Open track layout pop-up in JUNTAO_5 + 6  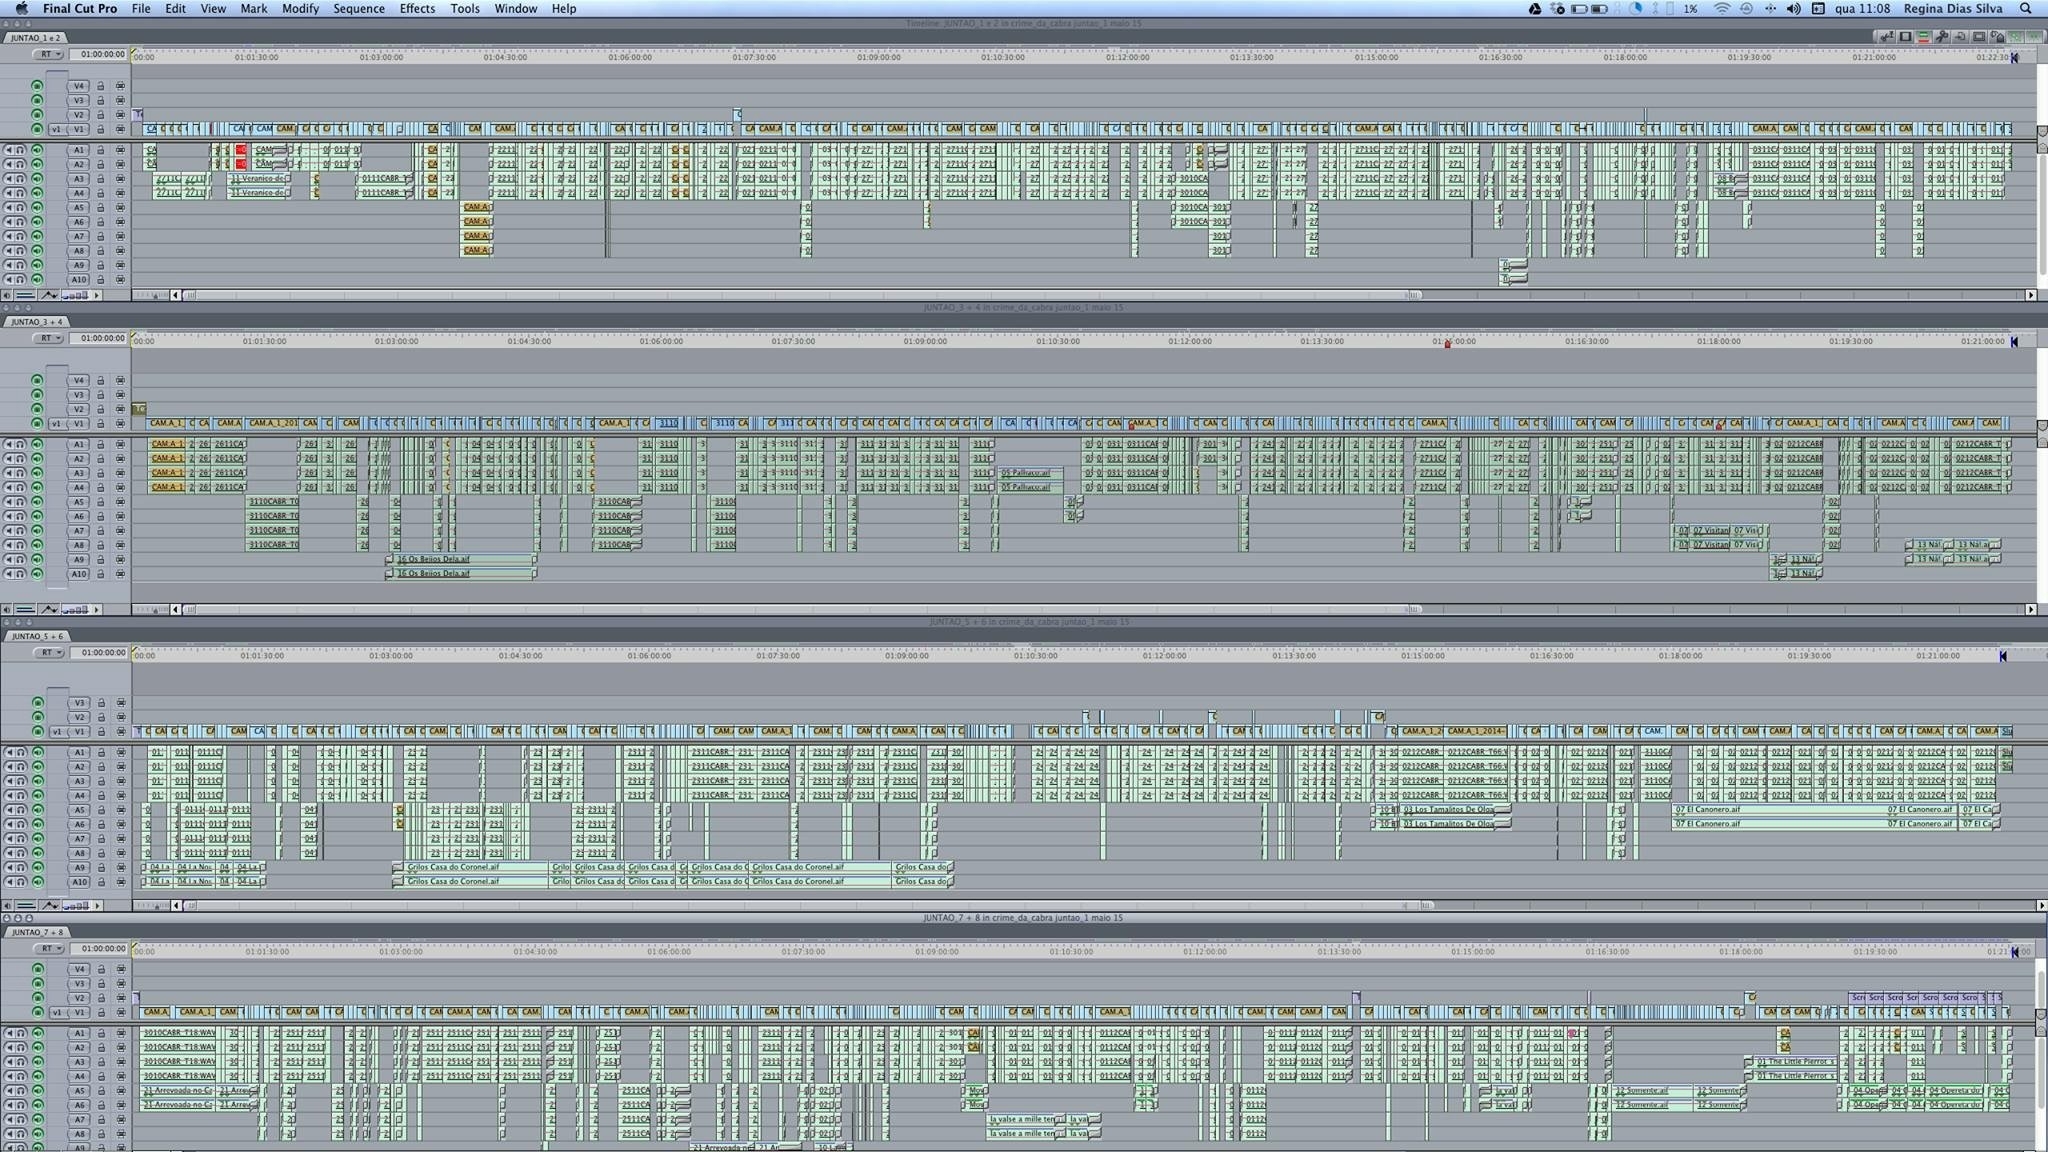97,905
